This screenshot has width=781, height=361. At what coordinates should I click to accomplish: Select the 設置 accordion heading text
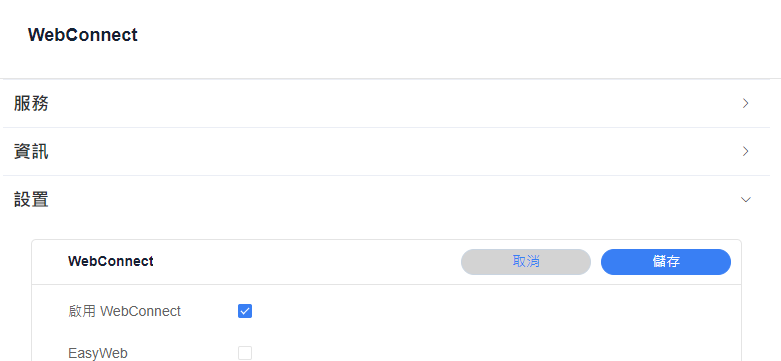[x=31, y=200]
